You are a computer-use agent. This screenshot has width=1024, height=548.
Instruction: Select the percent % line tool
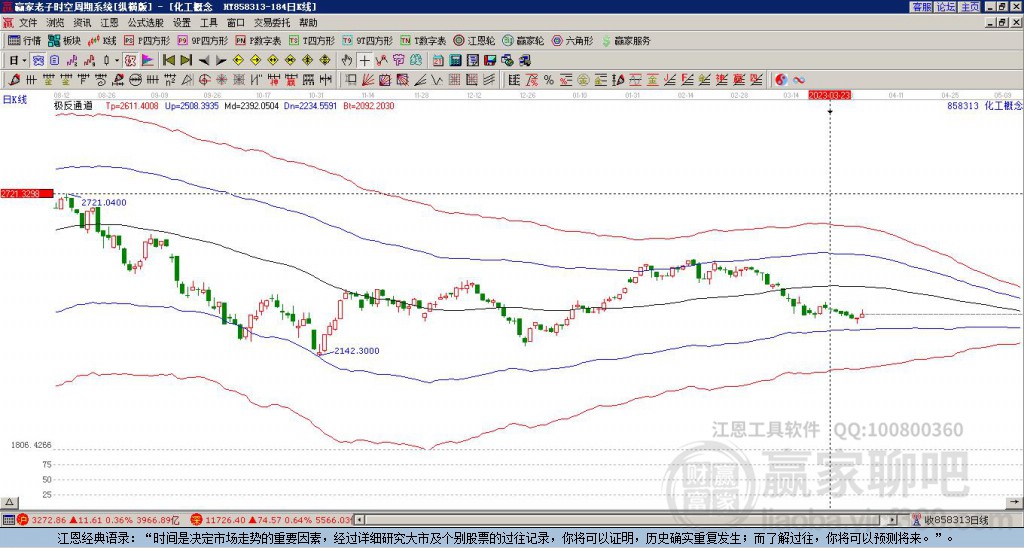click(549, 80)
